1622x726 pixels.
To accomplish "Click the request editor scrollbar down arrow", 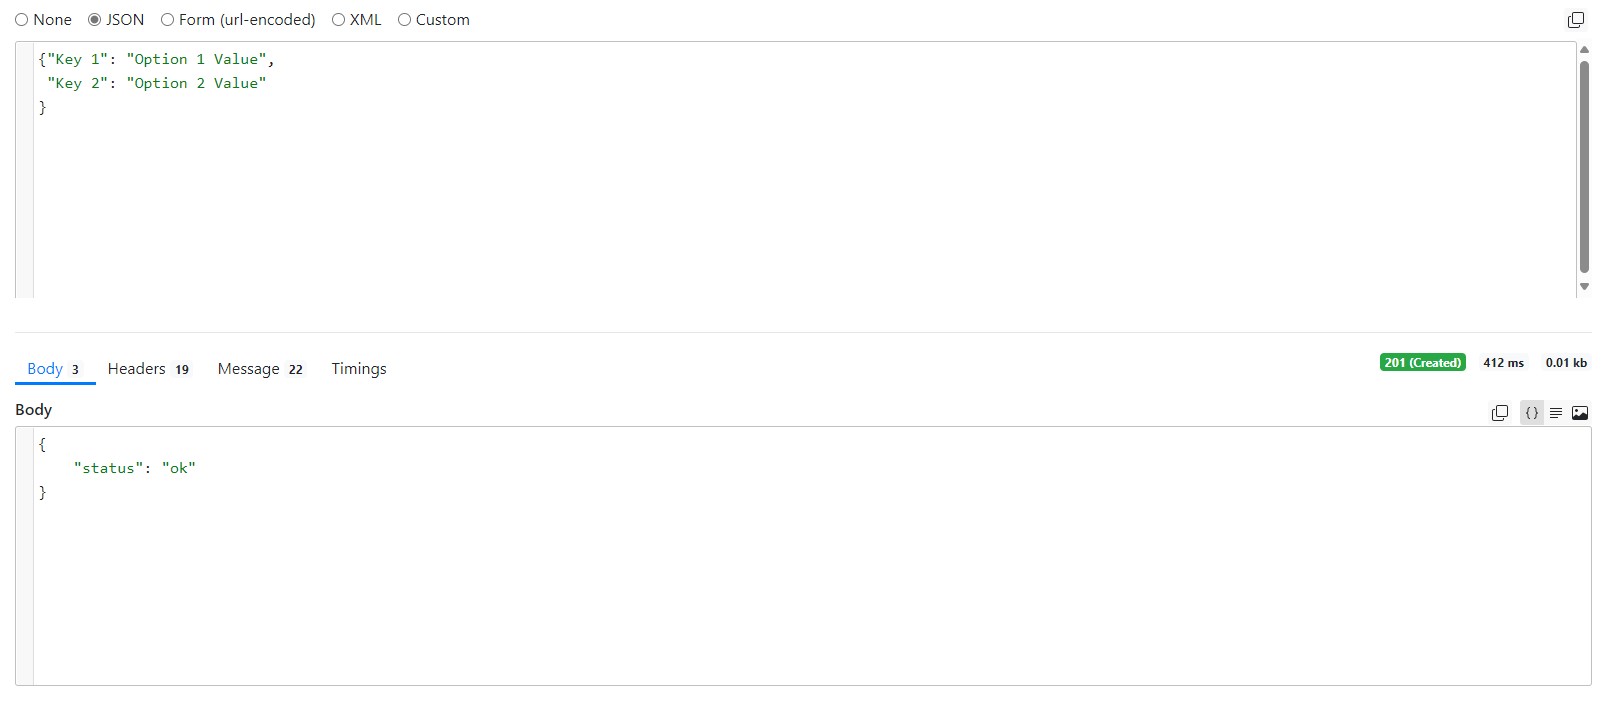I will (1584, 287).
